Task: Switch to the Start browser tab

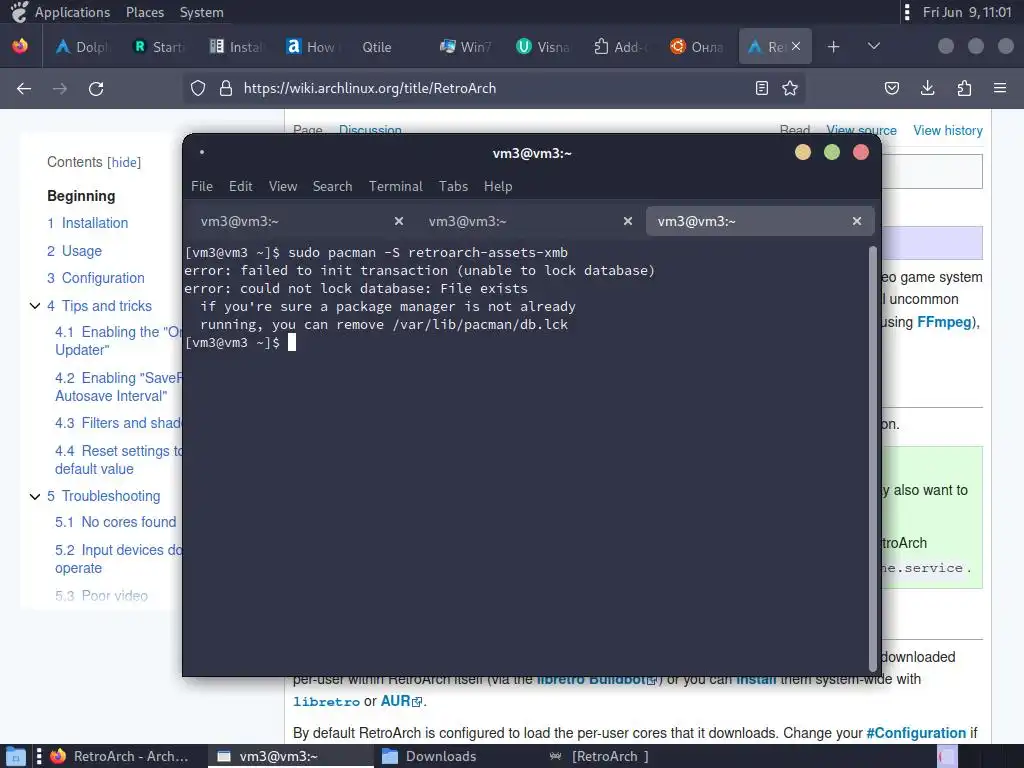Action: [x=159, y=47]
